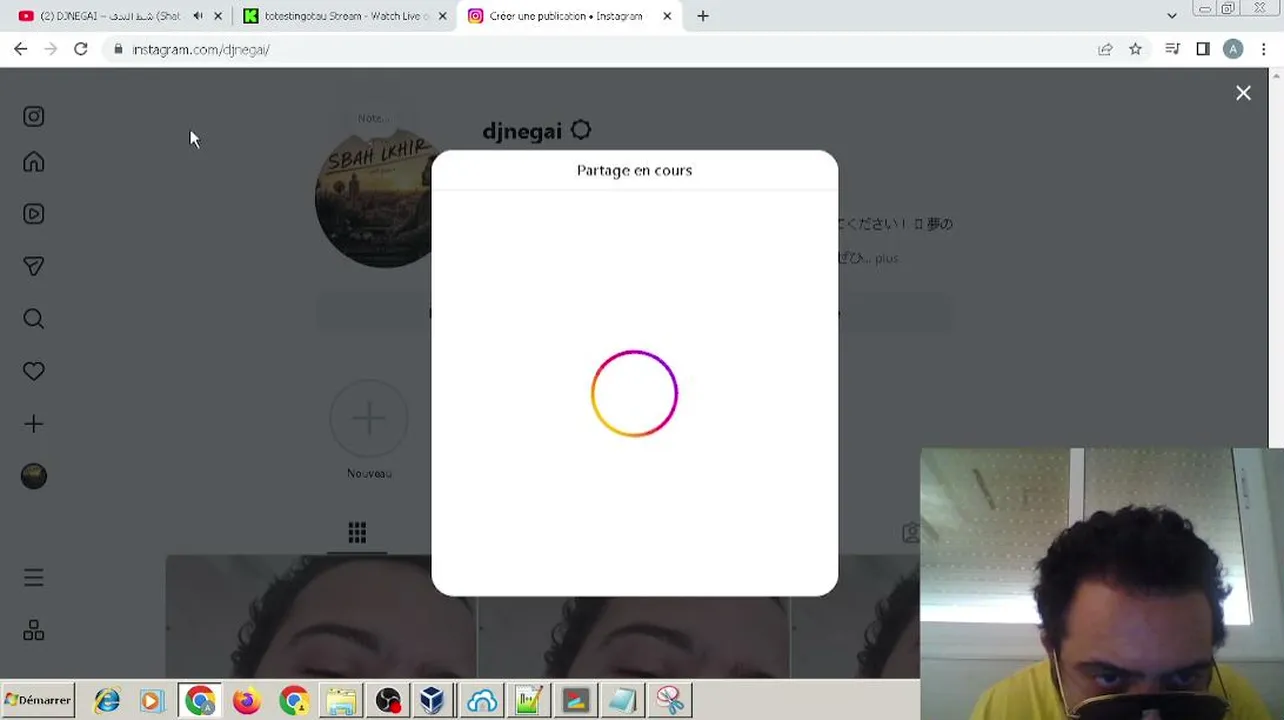Open the dark-square taskbar icon right of chart-and-pencil
The image size is (1284, 720).
[x=575, y=701]
